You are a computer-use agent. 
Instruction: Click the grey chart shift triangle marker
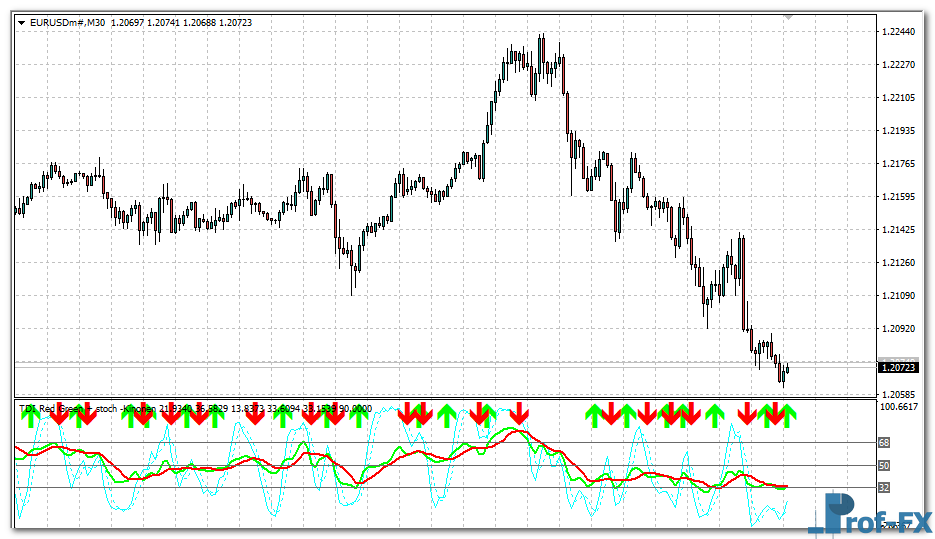pyautogui.click(x=788, y=18)
